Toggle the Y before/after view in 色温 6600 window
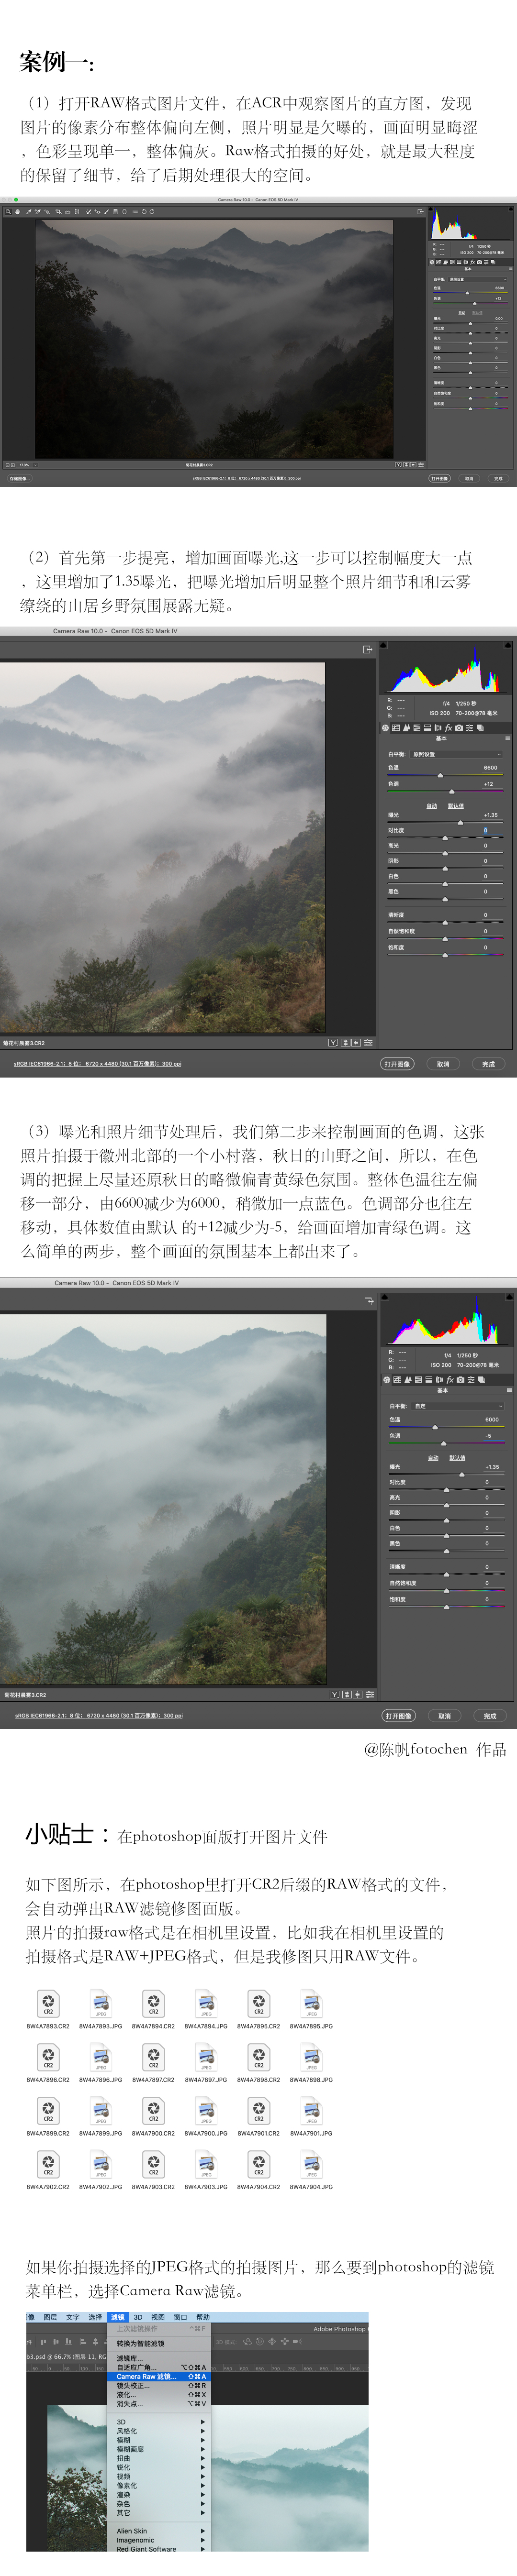The width and height of the screenshot is (517, 2576). pos(333,1042)
